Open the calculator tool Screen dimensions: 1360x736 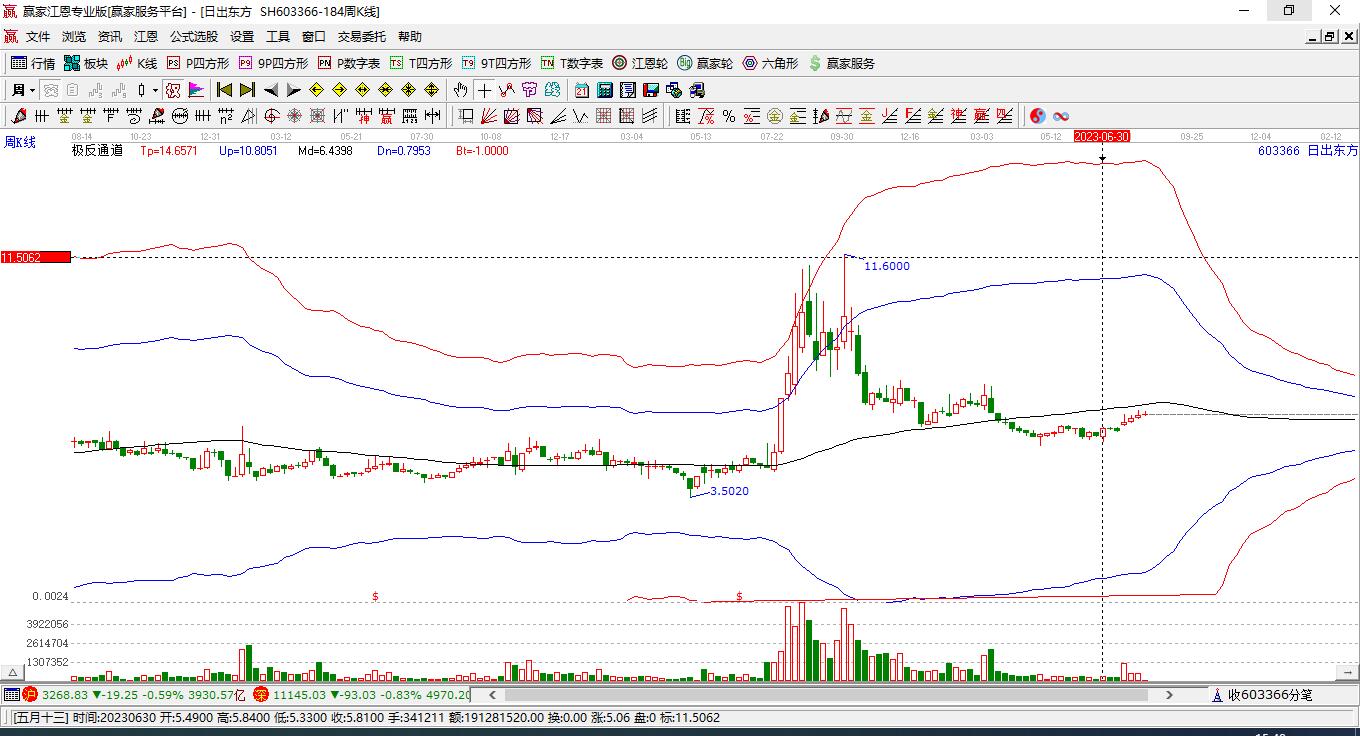(x=604, y=90)
